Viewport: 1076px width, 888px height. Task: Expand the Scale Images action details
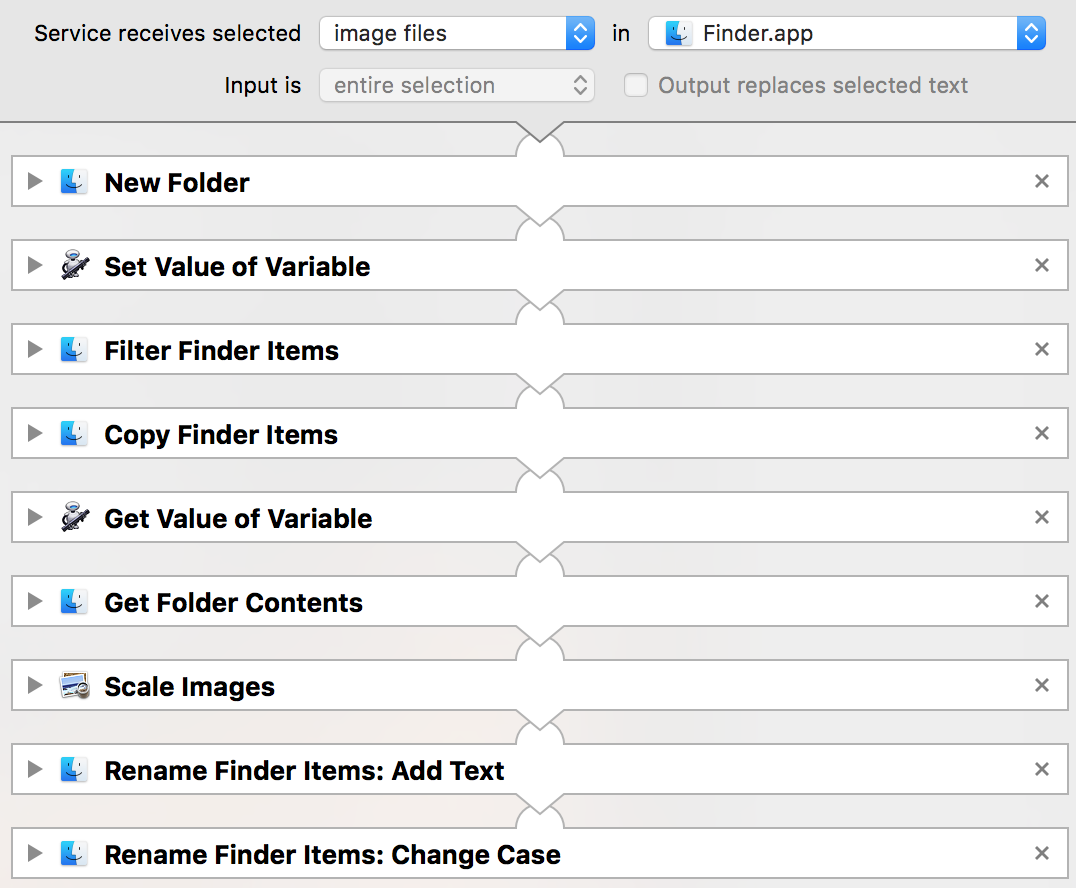[x=34, y=685]
